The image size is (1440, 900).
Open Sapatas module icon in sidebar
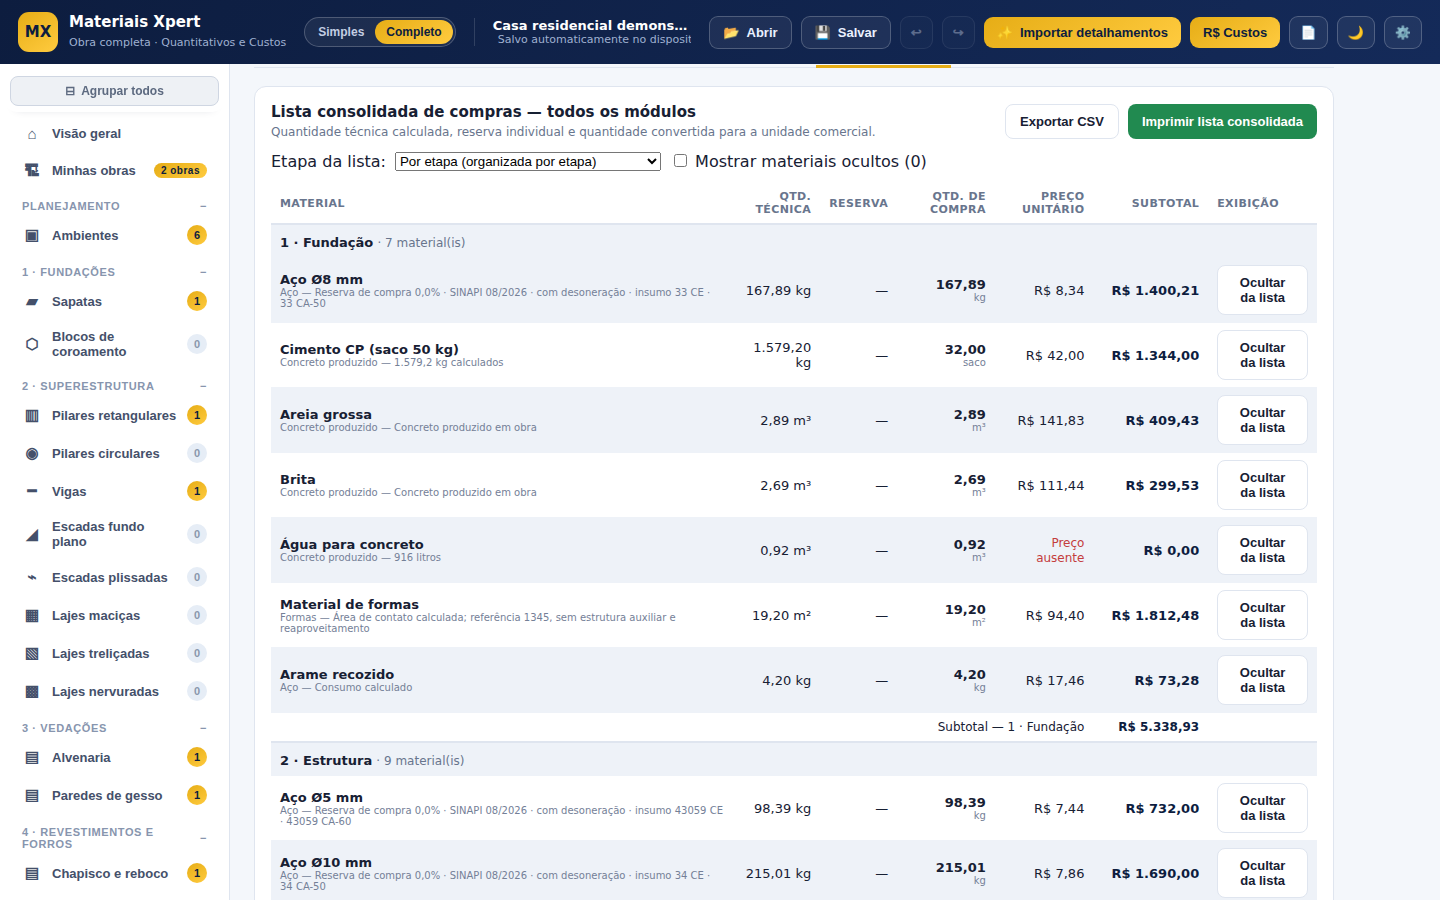pos(32,302)
